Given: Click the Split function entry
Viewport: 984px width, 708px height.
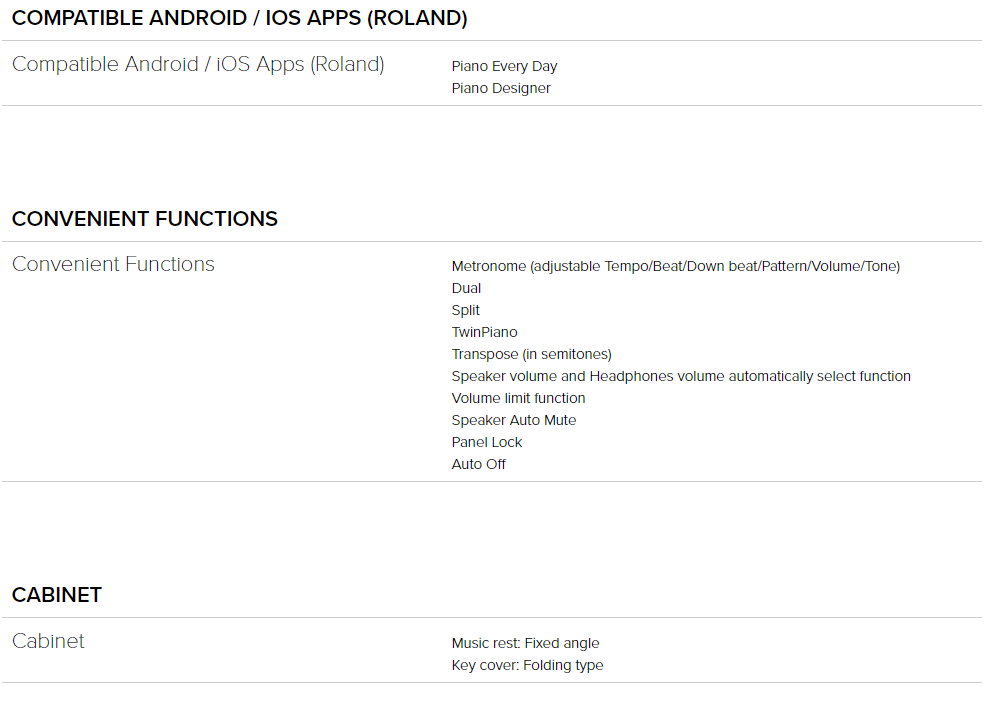Looking at the screenshot, I should [x=466, y=311].
